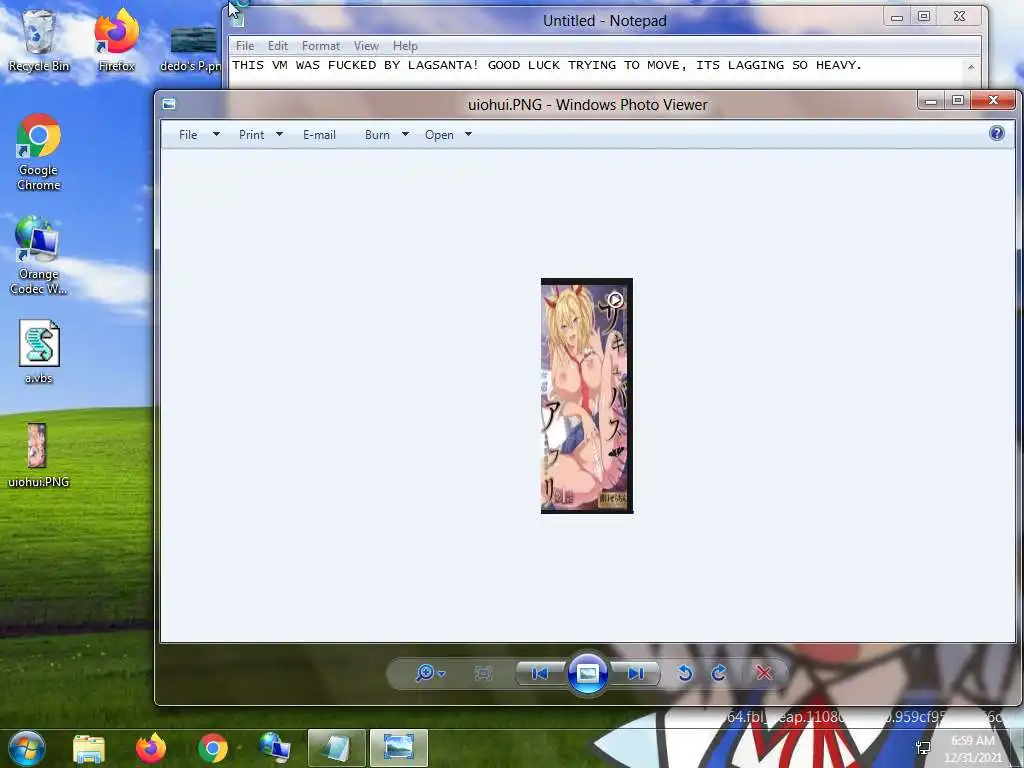Screen dimensions: 1024x768
Task: Maximize the Windows Photo Viewer window
Action: point(957,101)
